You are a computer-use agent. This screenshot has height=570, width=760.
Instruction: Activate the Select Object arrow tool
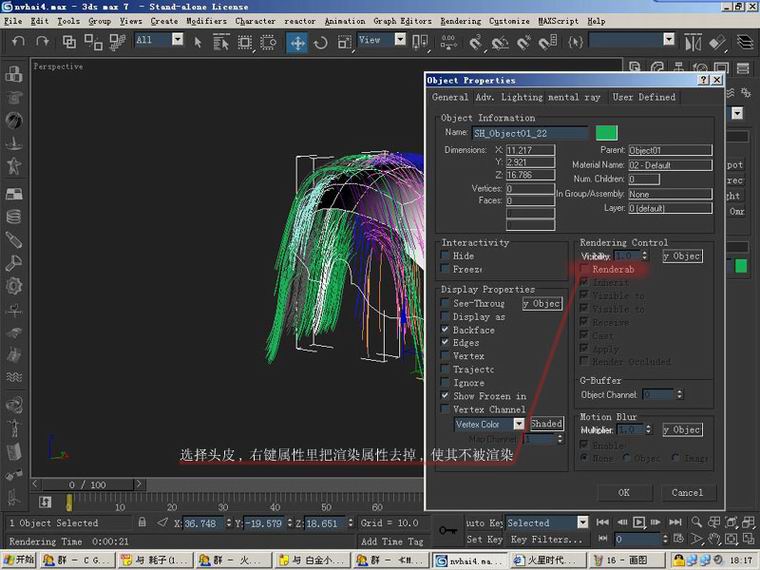point(197,43)
